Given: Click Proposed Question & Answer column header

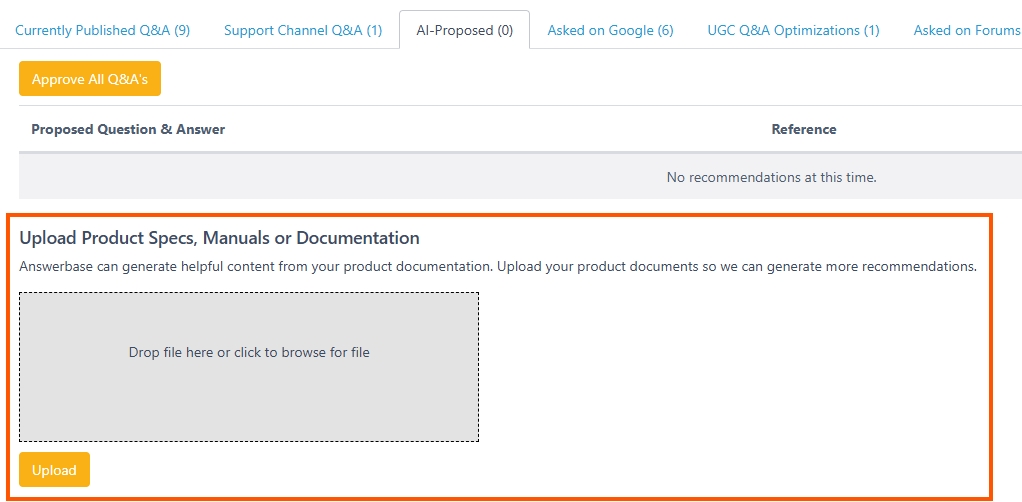Looking at the screenshot, I should point(128,129).
